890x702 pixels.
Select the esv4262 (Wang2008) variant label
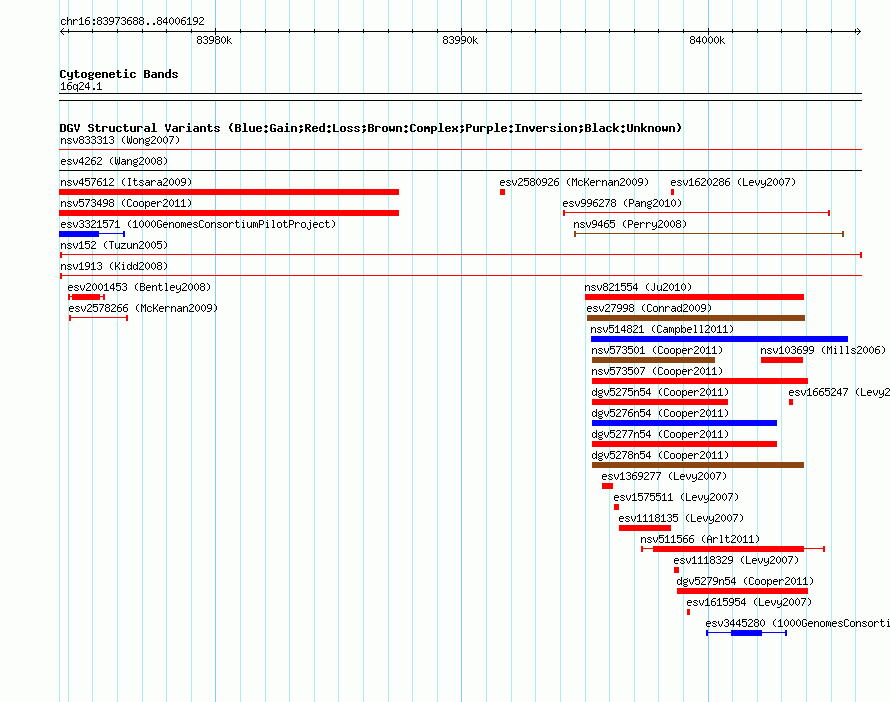coord(114,161)
